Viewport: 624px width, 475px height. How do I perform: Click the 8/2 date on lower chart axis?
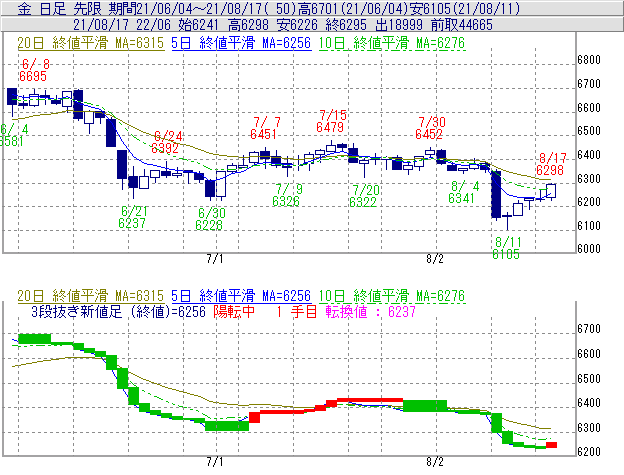click(435, 462)
